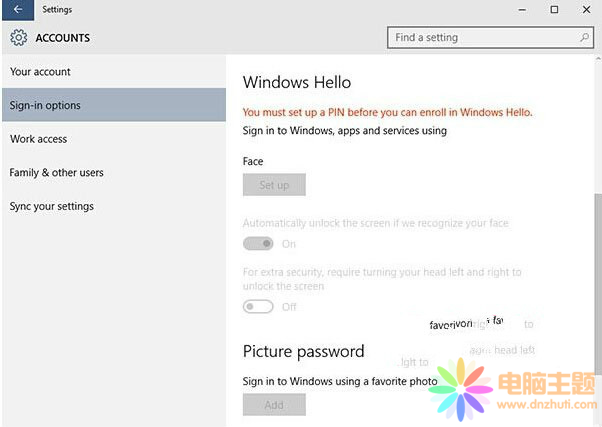Maximize the Settings window

554,10
